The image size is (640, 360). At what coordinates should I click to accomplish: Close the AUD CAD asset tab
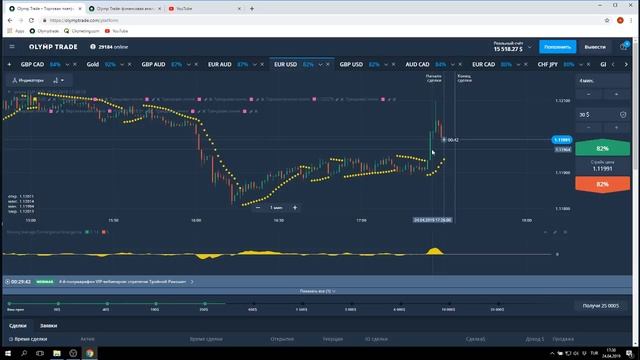(x=460, y=64)
